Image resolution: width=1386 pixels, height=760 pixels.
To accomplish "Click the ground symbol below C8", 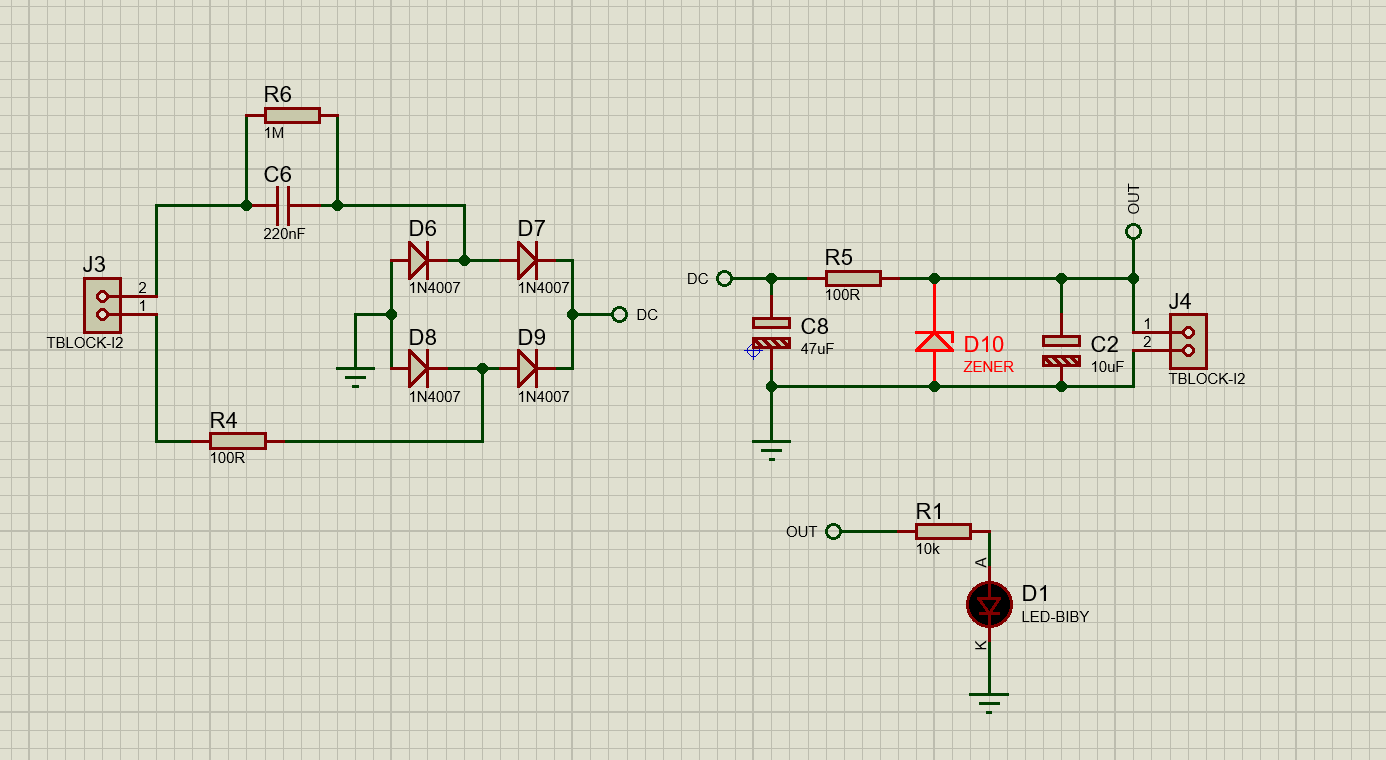I will point(771,449).
